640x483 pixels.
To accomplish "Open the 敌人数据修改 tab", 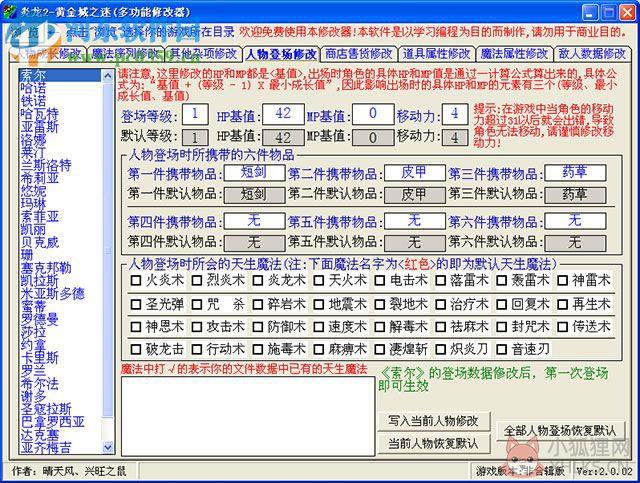I will pos(592,54).
